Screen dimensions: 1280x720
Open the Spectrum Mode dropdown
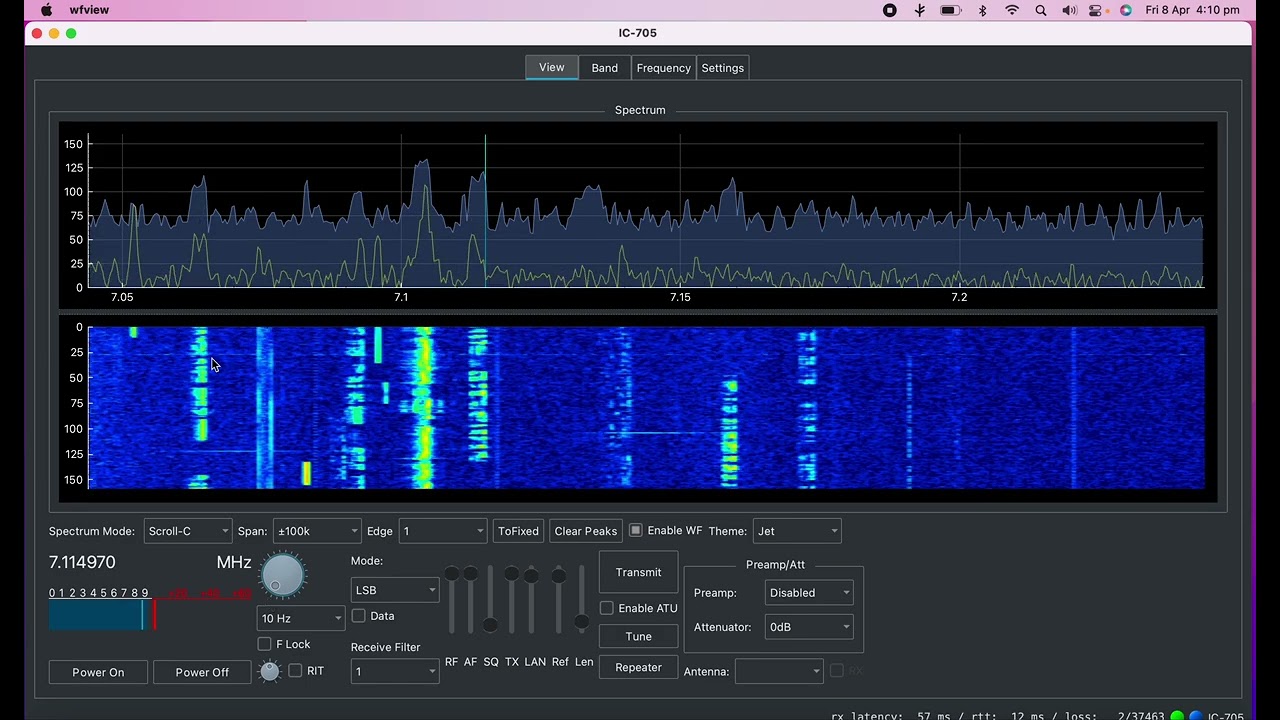tap(188, 531)
